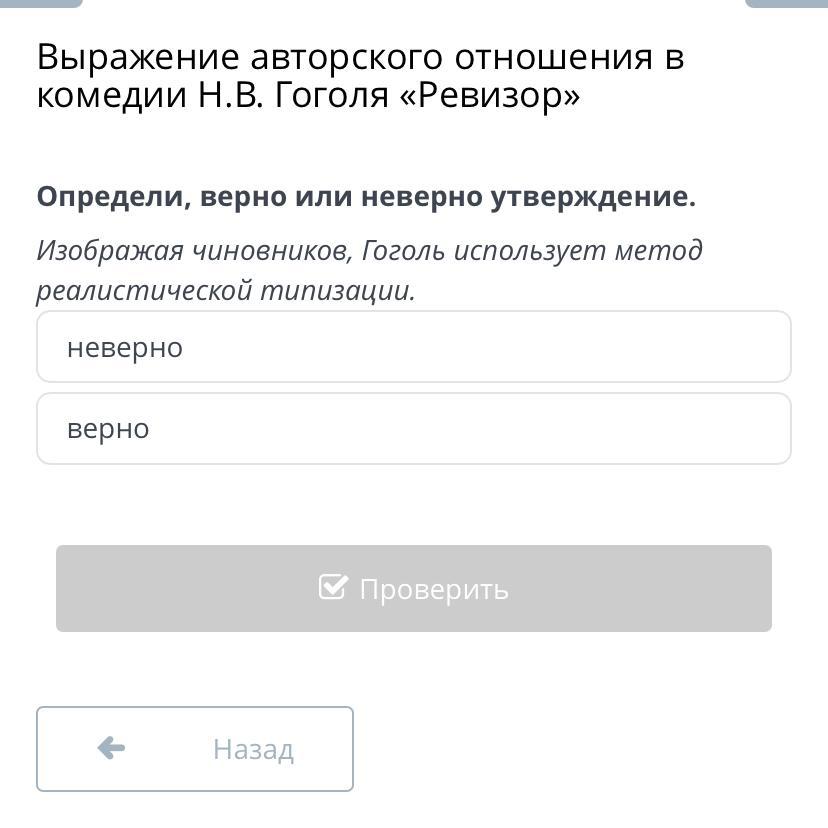Click the italic statement starting with "Изображая чиновников"

point(369,270)
